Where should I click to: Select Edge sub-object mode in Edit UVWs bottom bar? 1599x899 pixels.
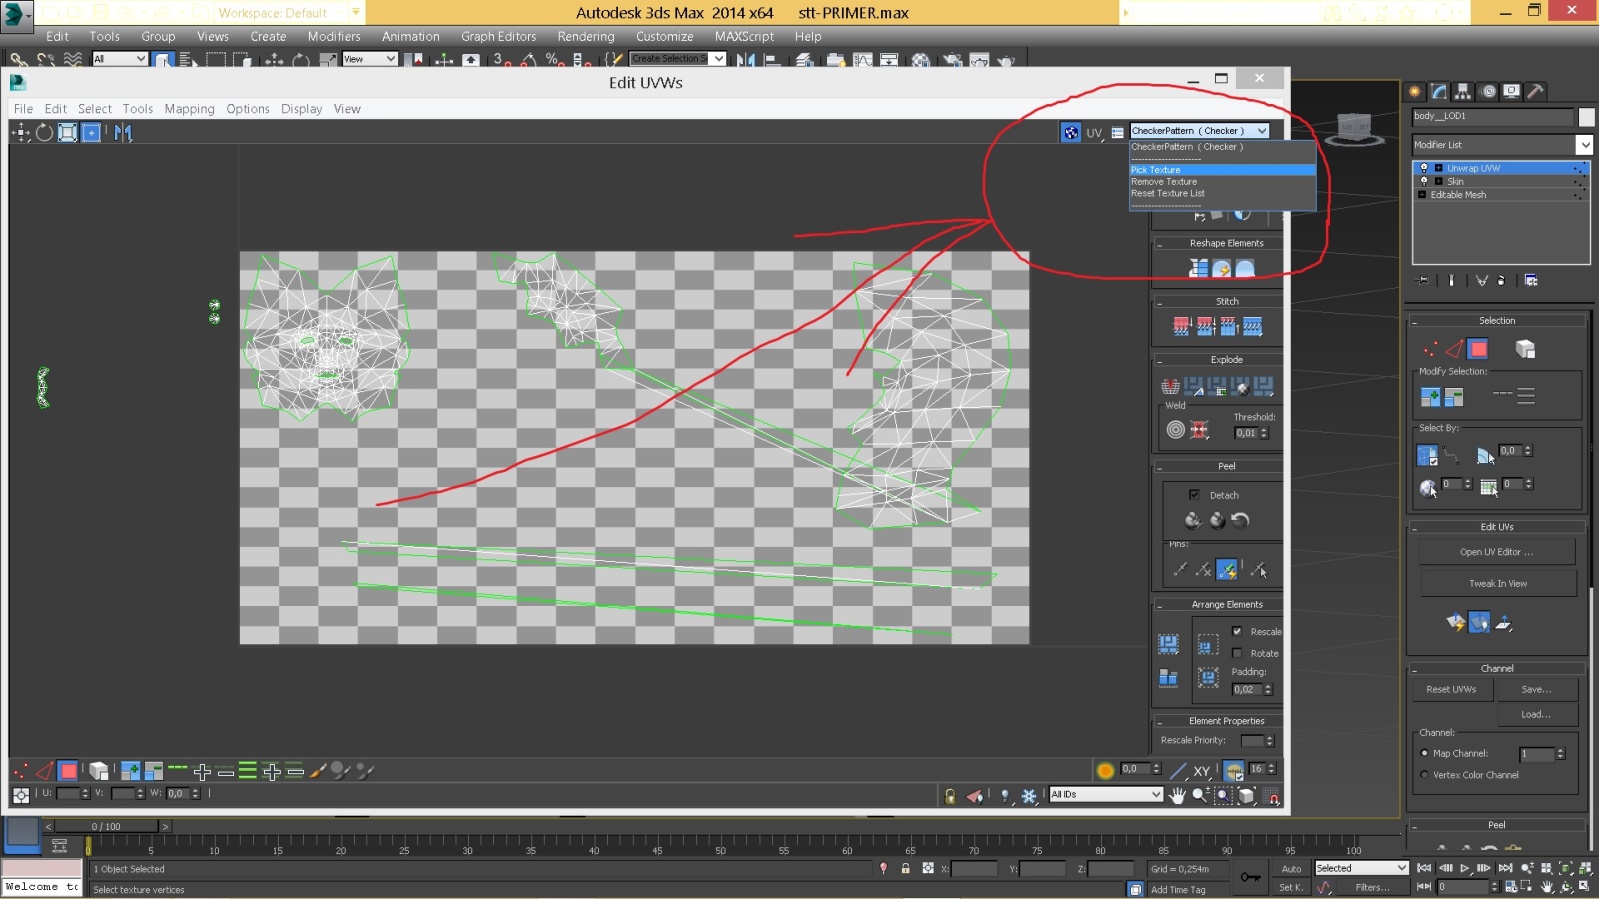(x=44, y=771)
